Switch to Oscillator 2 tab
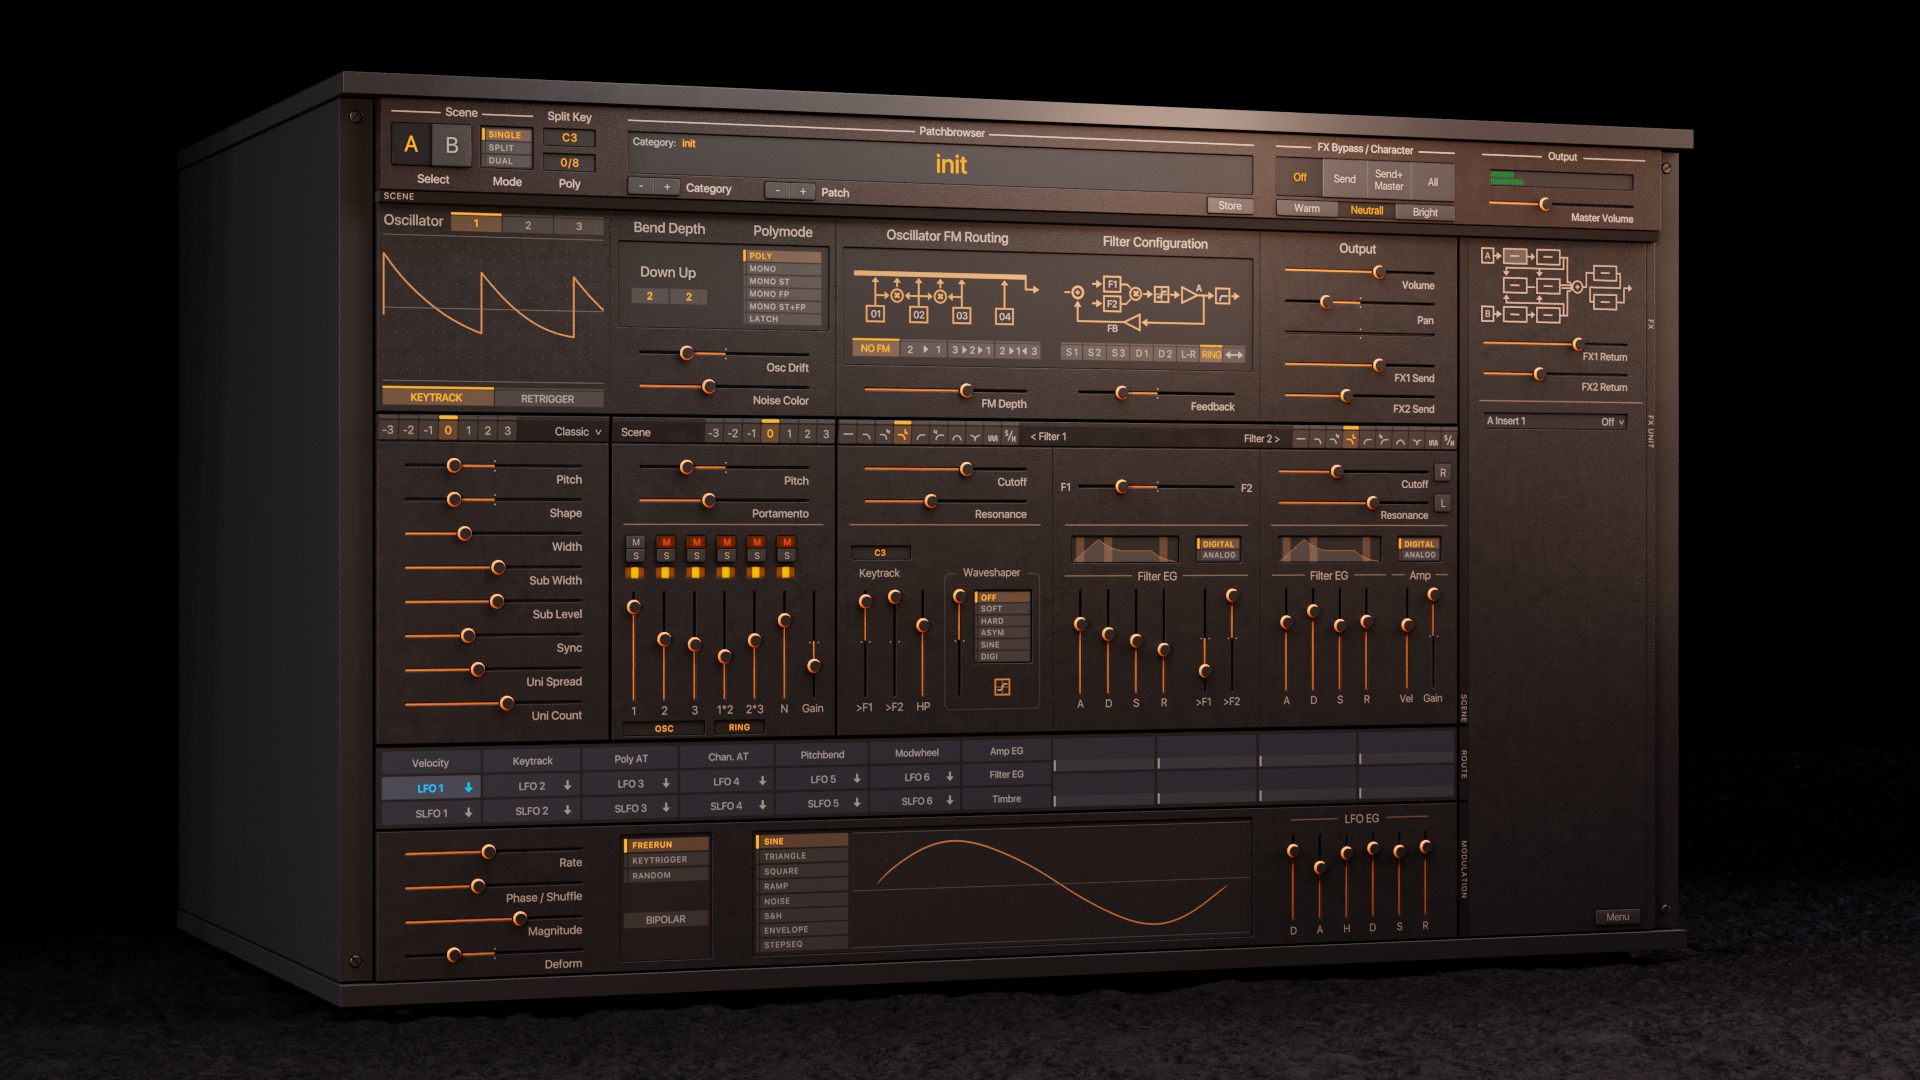The image size is (1920, 1080). click(x=527, y=224)
